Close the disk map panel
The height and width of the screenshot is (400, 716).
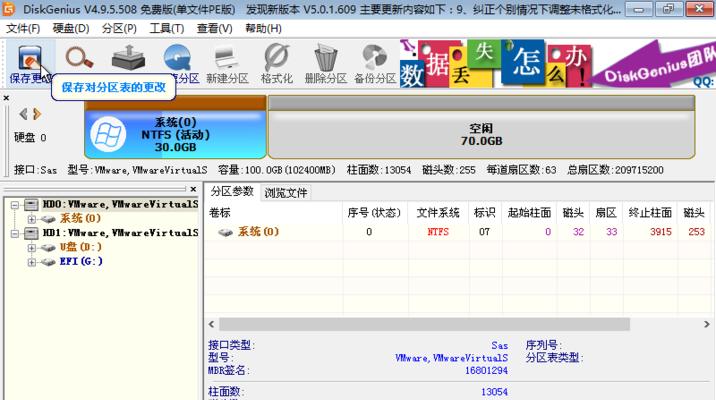tap(6, 98)
